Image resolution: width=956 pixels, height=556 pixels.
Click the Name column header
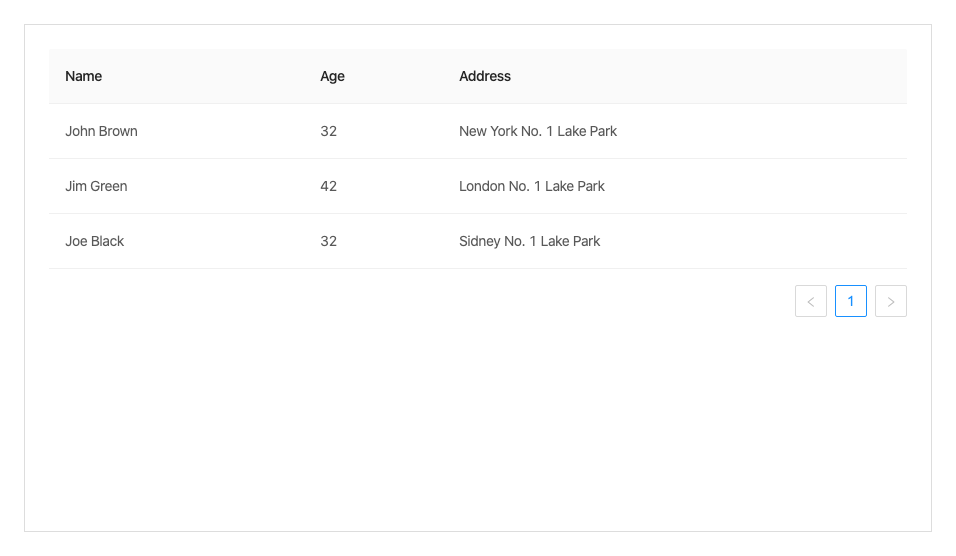click(84, 76)
